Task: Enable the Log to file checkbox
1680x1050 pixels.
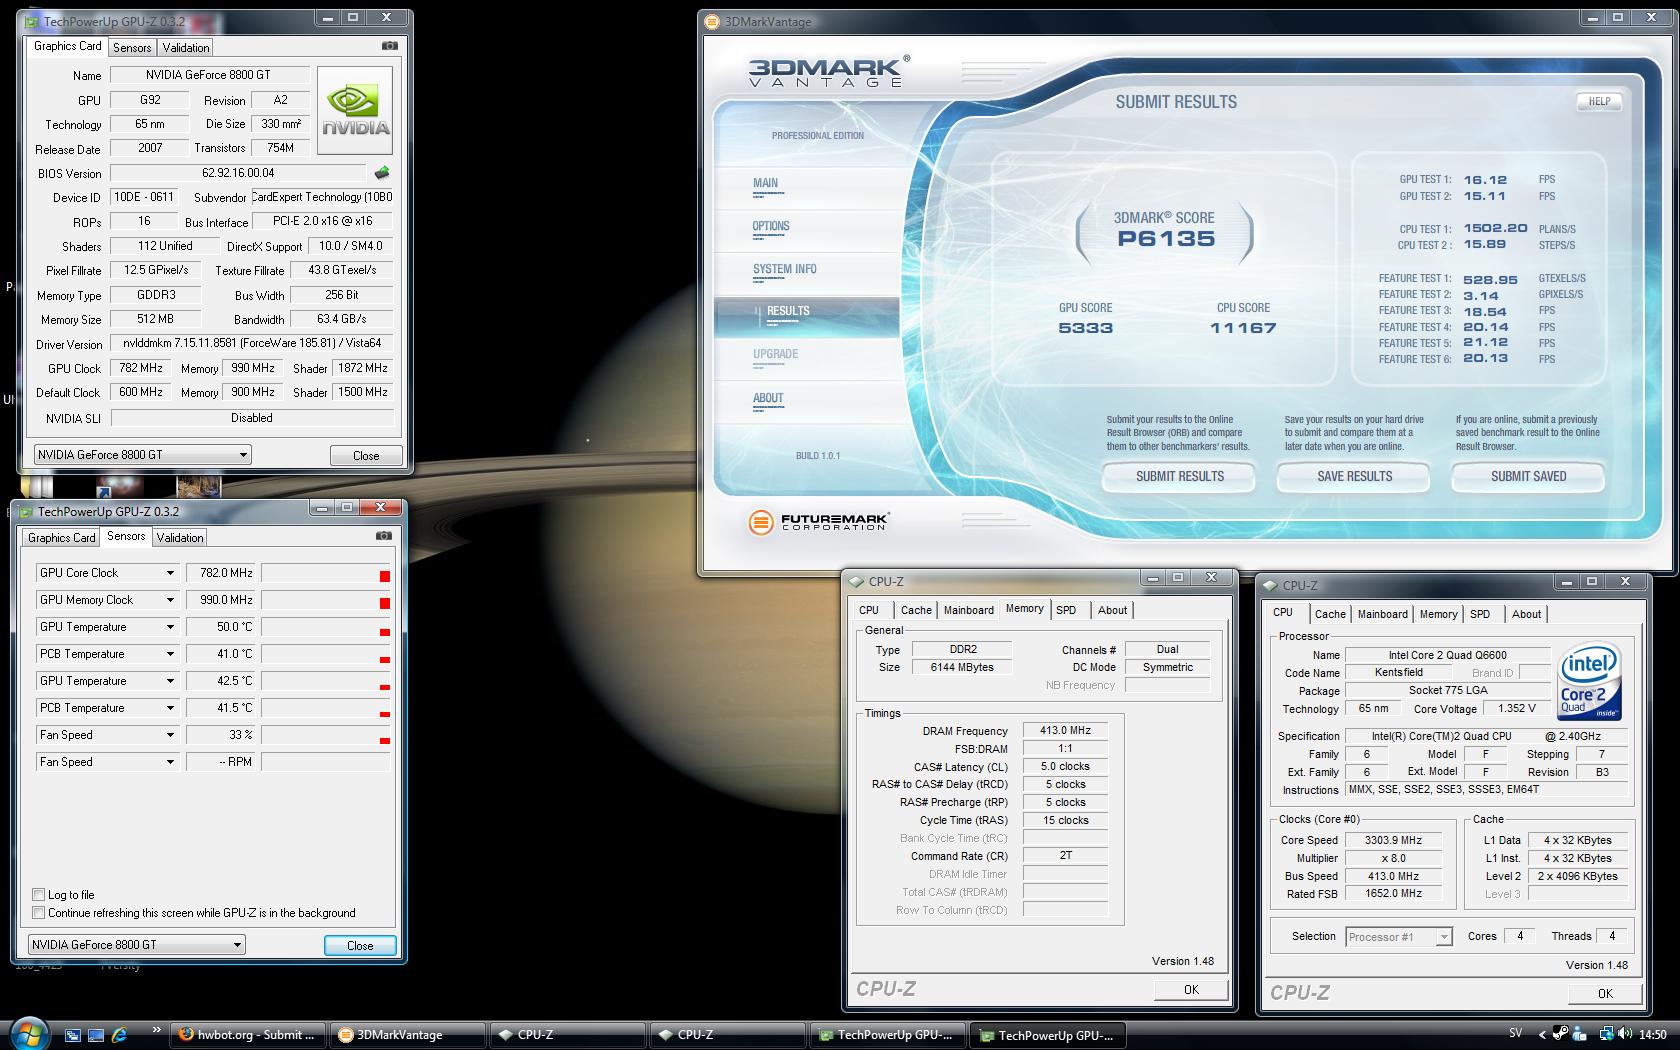Action: click(38, 895)
